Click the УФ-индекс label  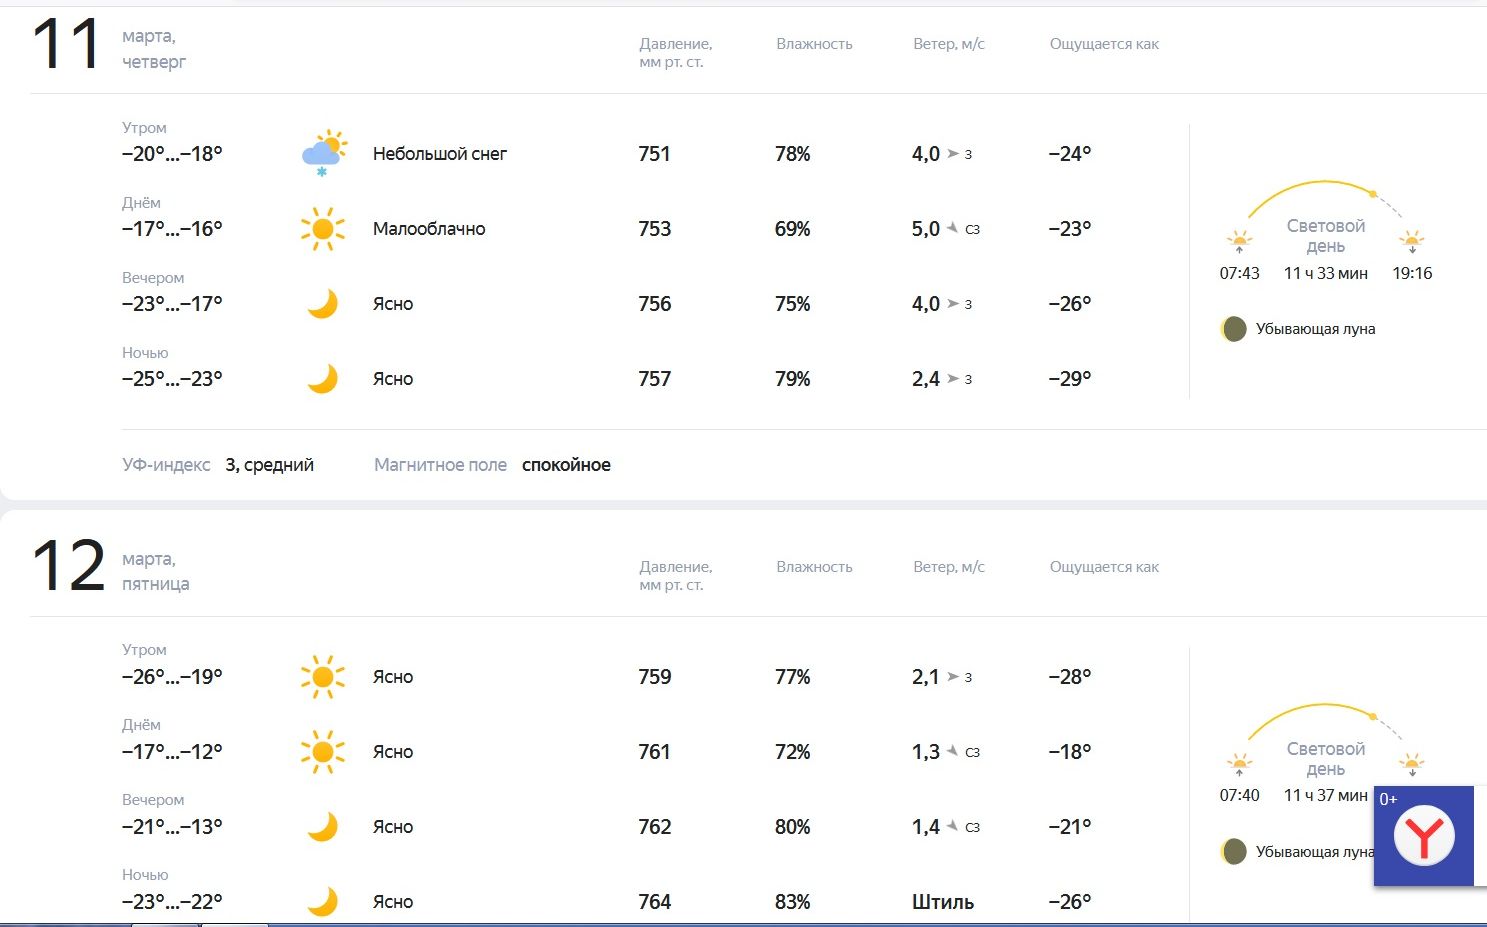(x=166, y=465)
